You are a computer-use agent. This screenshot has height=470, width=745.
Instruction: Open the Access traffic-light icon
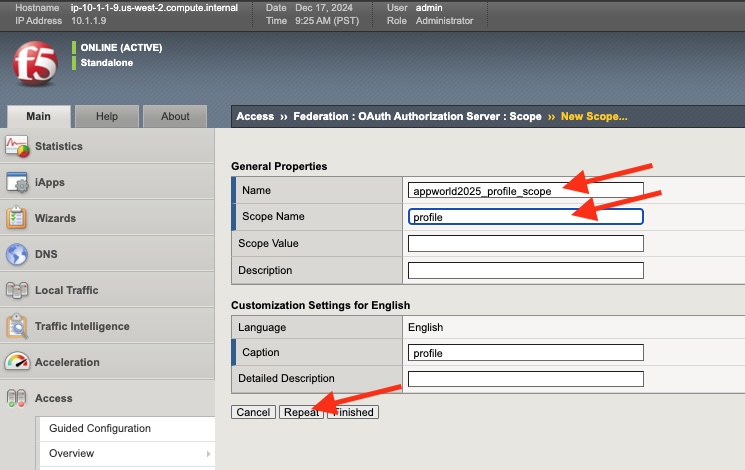tap(17, 398)
